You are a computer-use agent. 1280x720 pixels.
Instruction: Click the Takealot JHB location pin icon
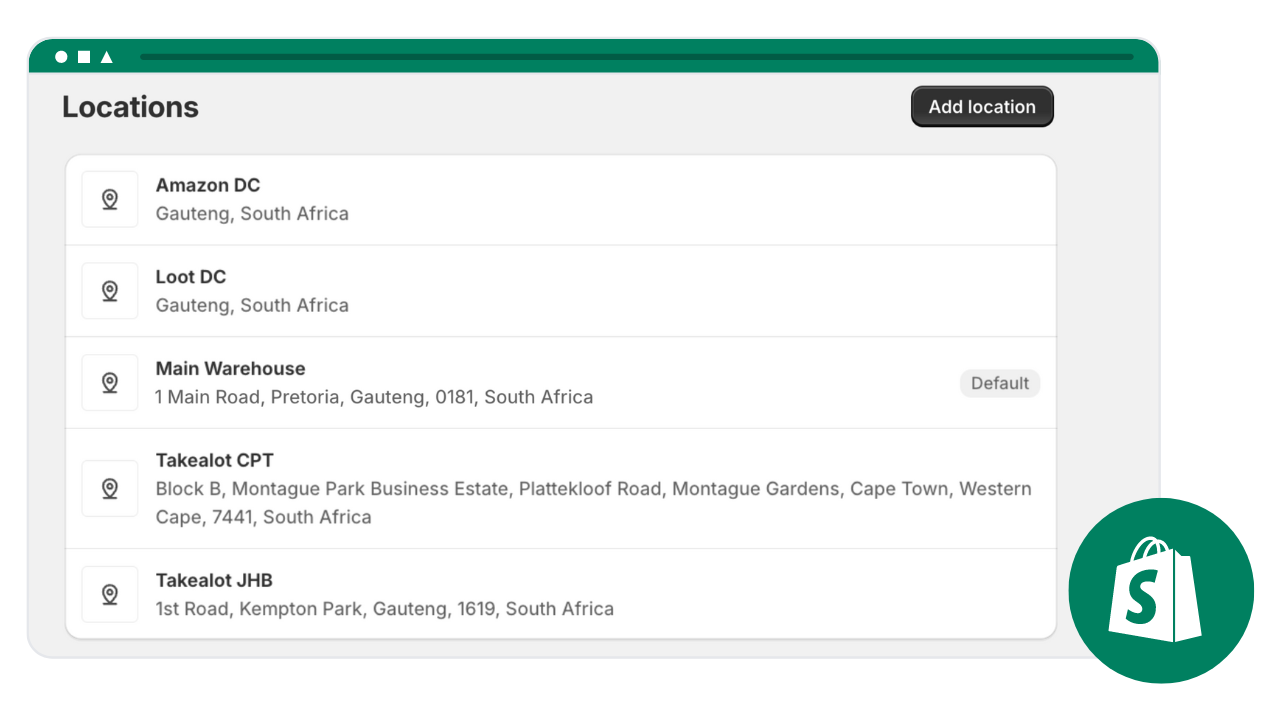pos(110,595)
